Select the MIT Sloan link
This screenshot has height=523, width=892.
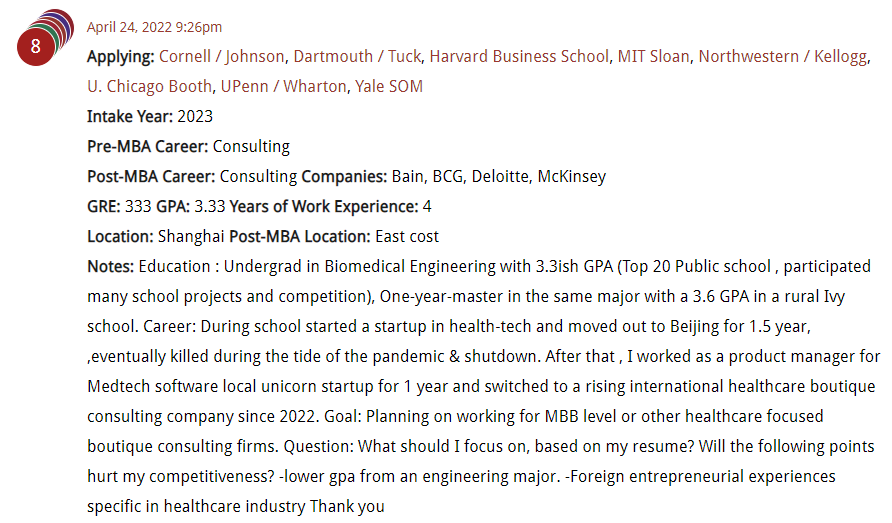(x=653, y=56)
